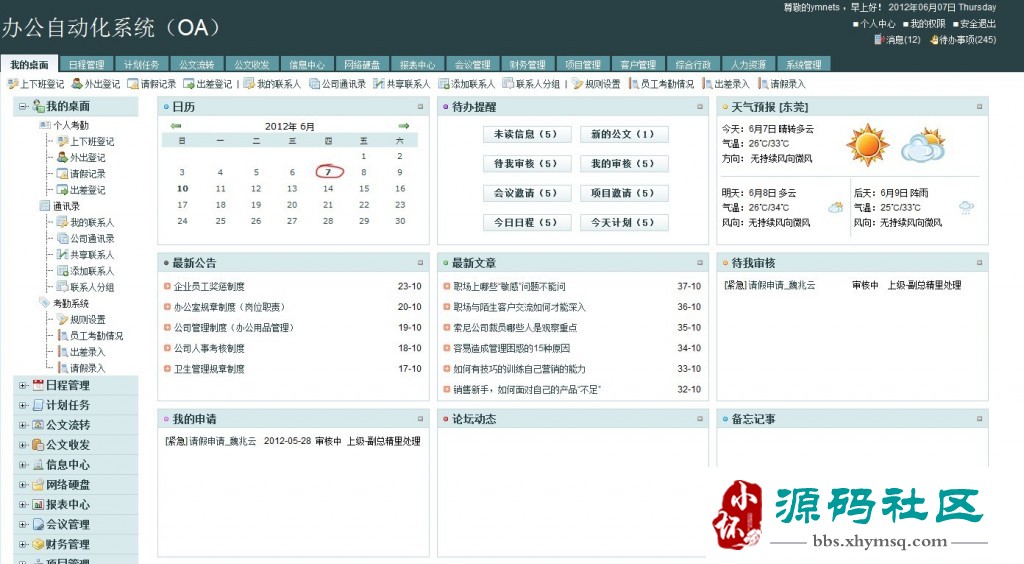Click 请假录入 toolbar icon

click(763, 84)
